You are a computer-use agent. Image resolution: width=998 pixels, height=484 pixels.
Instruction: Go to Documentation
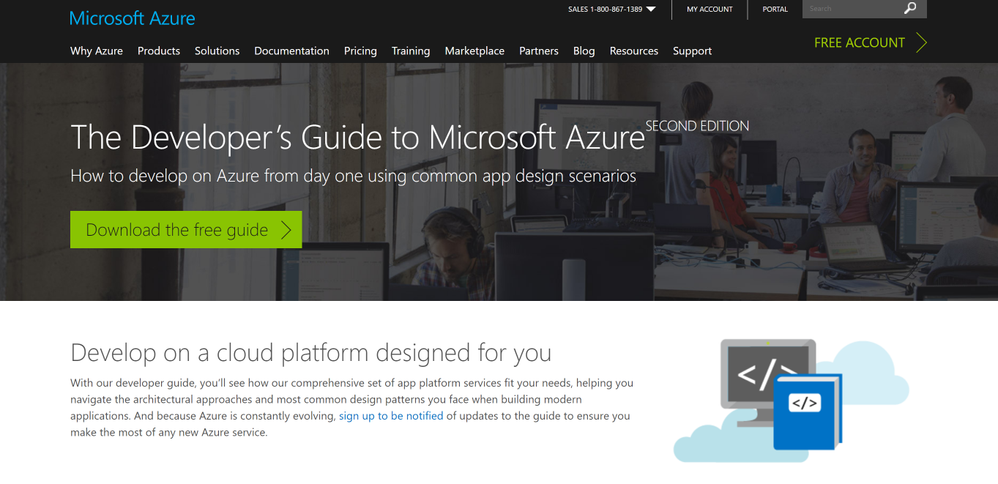click(x=292, y=51)
